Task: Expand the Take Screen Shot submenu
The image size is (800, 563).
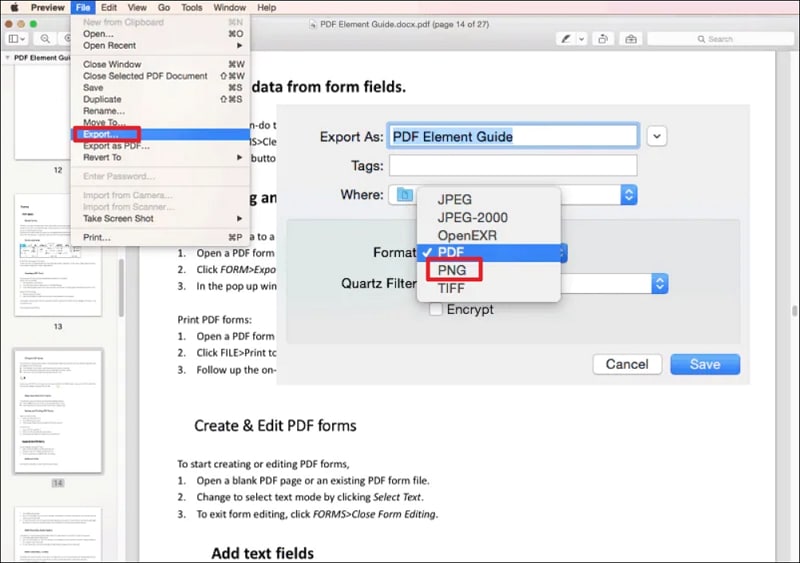Action: click(160, 218)
